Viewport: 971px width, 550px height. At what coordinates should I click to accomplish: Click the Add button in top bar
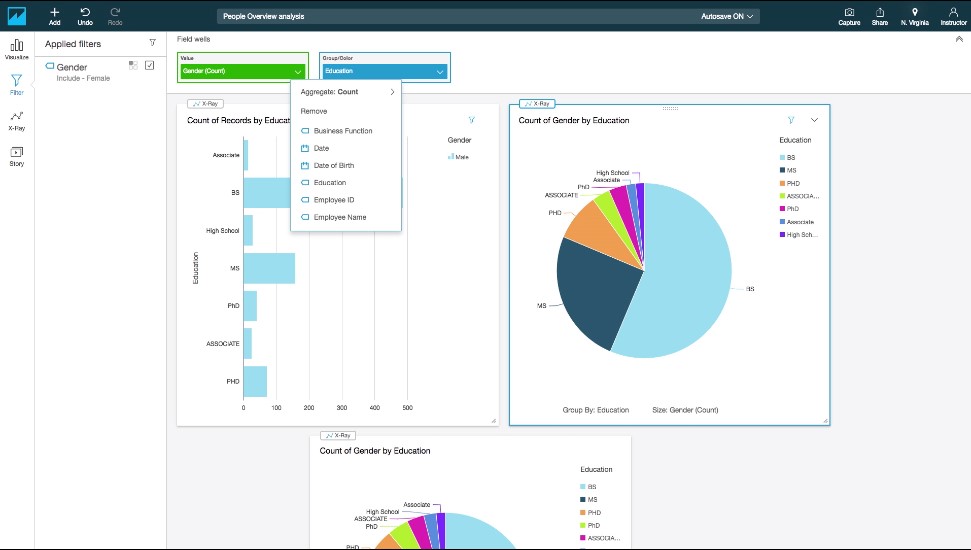pos(54,17)
